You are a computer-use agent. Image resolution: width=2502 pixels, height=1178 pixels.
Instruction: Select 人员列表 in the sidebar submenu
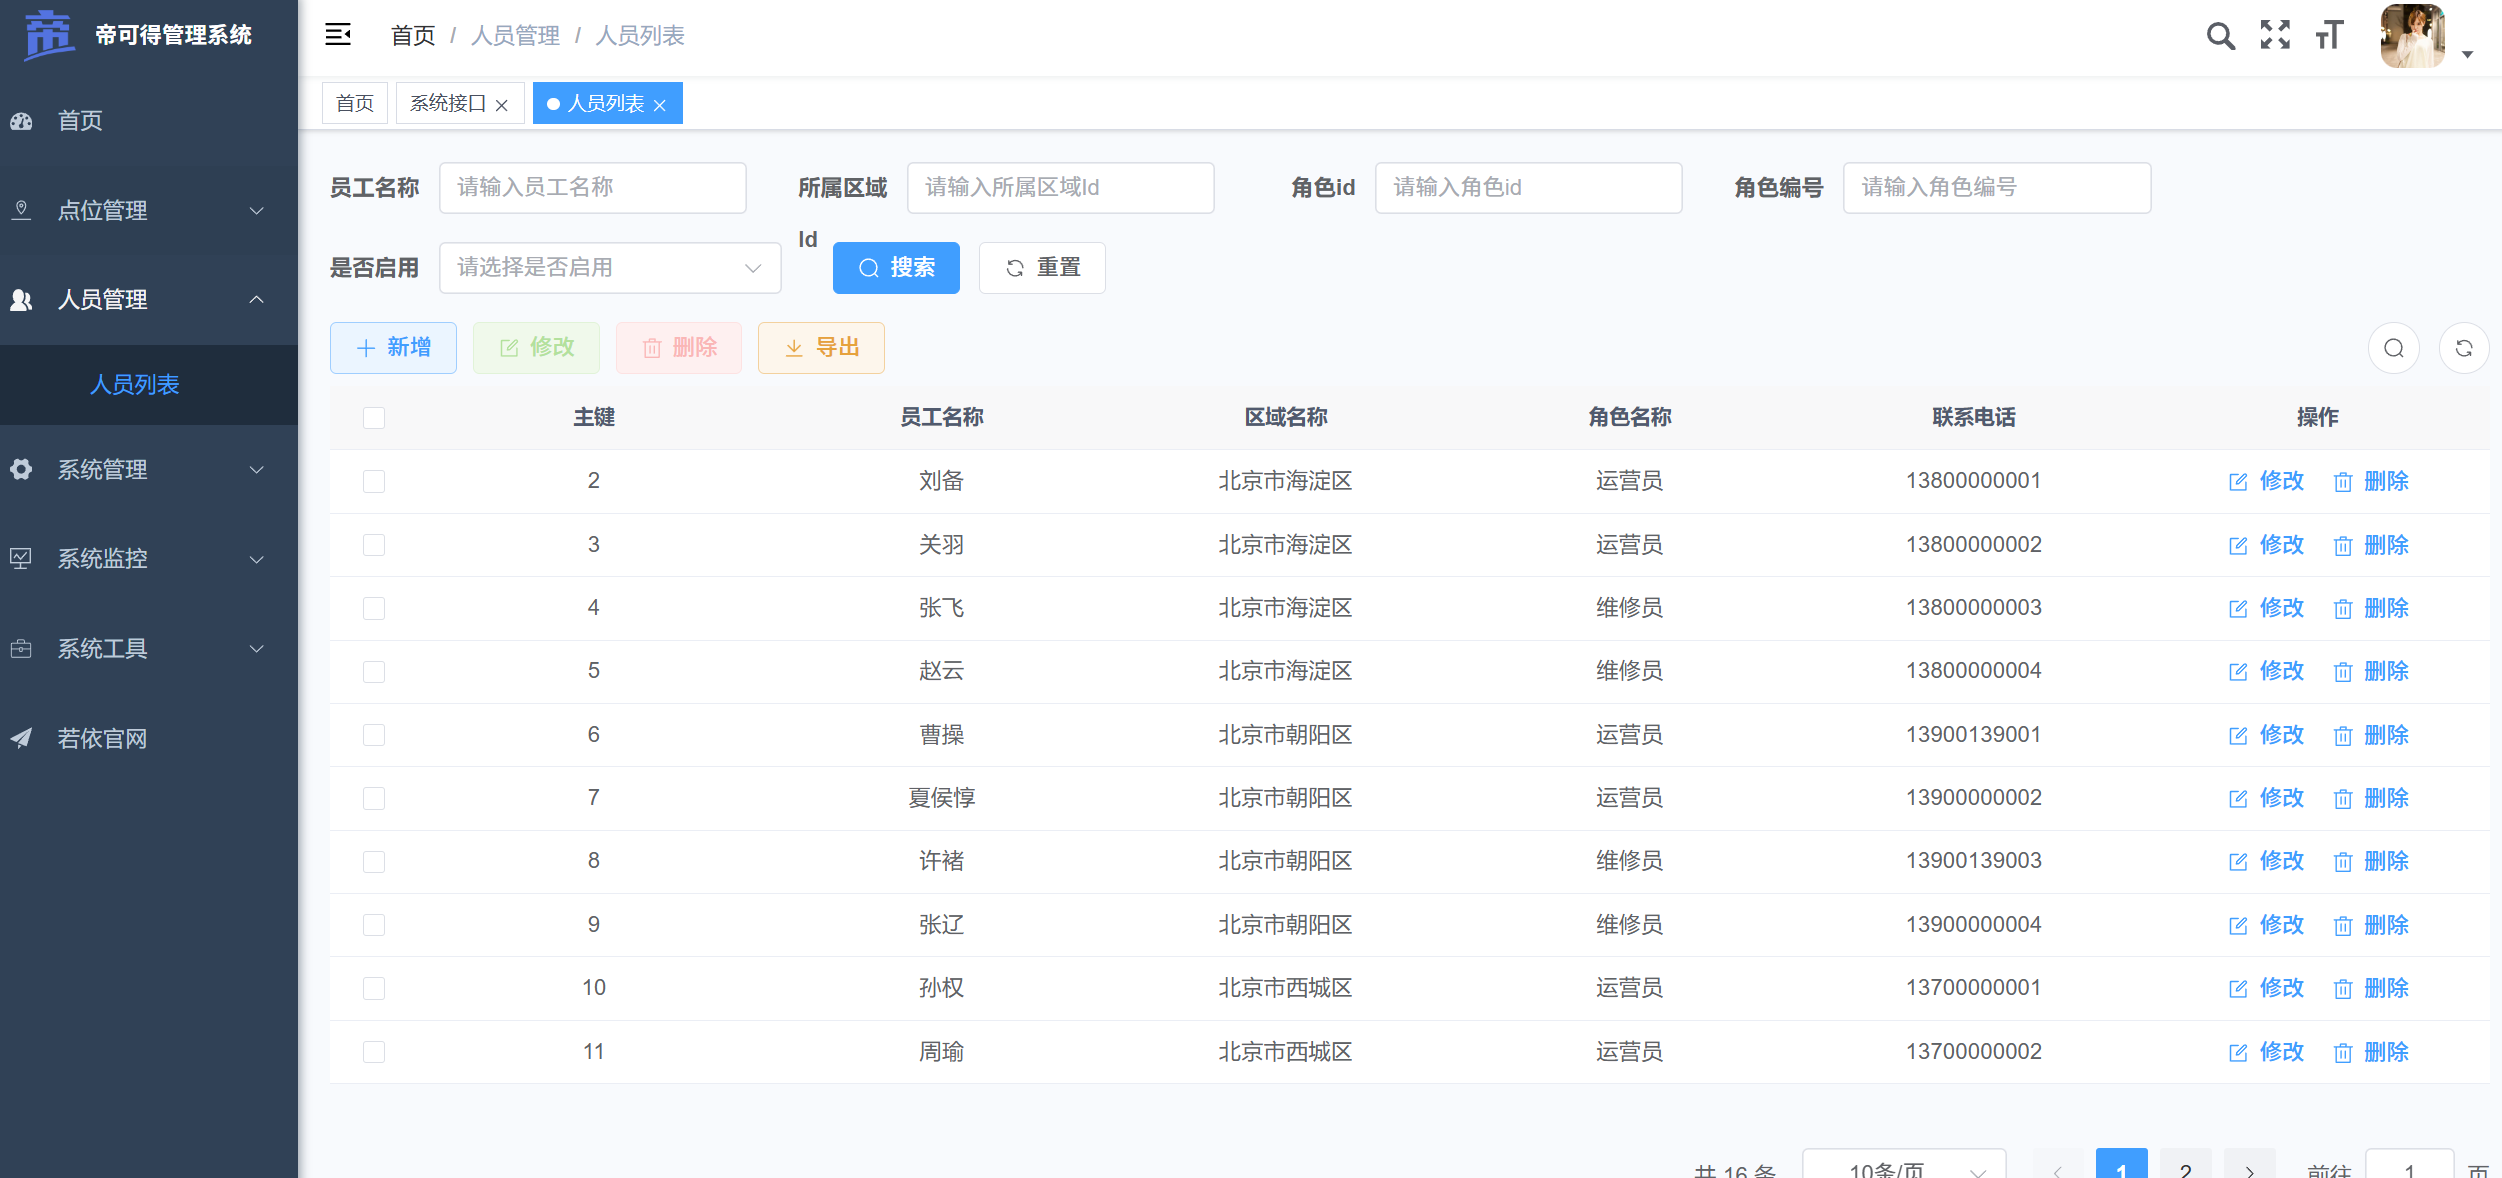click(135, 385)
